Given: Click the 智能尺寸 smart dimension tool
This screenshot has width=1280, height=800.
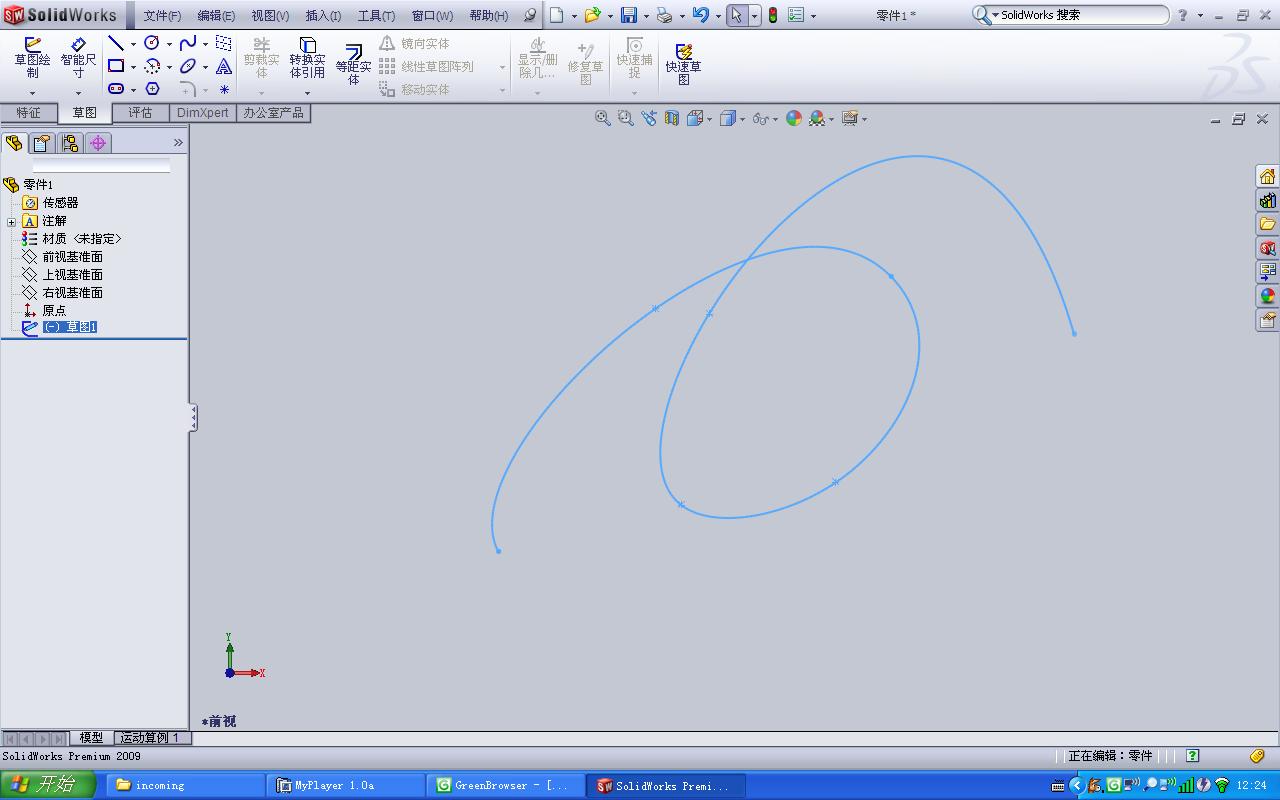Looking at the screenshot, I should pos(78,58).
